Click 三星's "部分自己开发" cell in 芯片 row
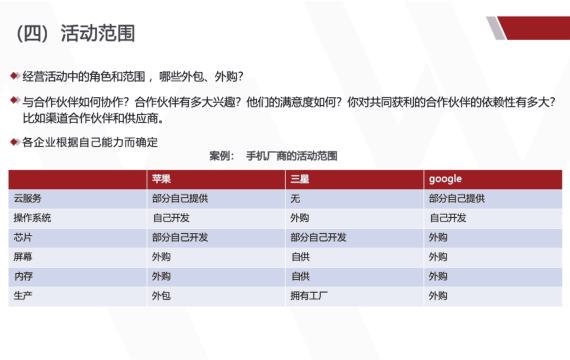The width and height of the screenshot is (570, 360). click(x=354, y=238)
